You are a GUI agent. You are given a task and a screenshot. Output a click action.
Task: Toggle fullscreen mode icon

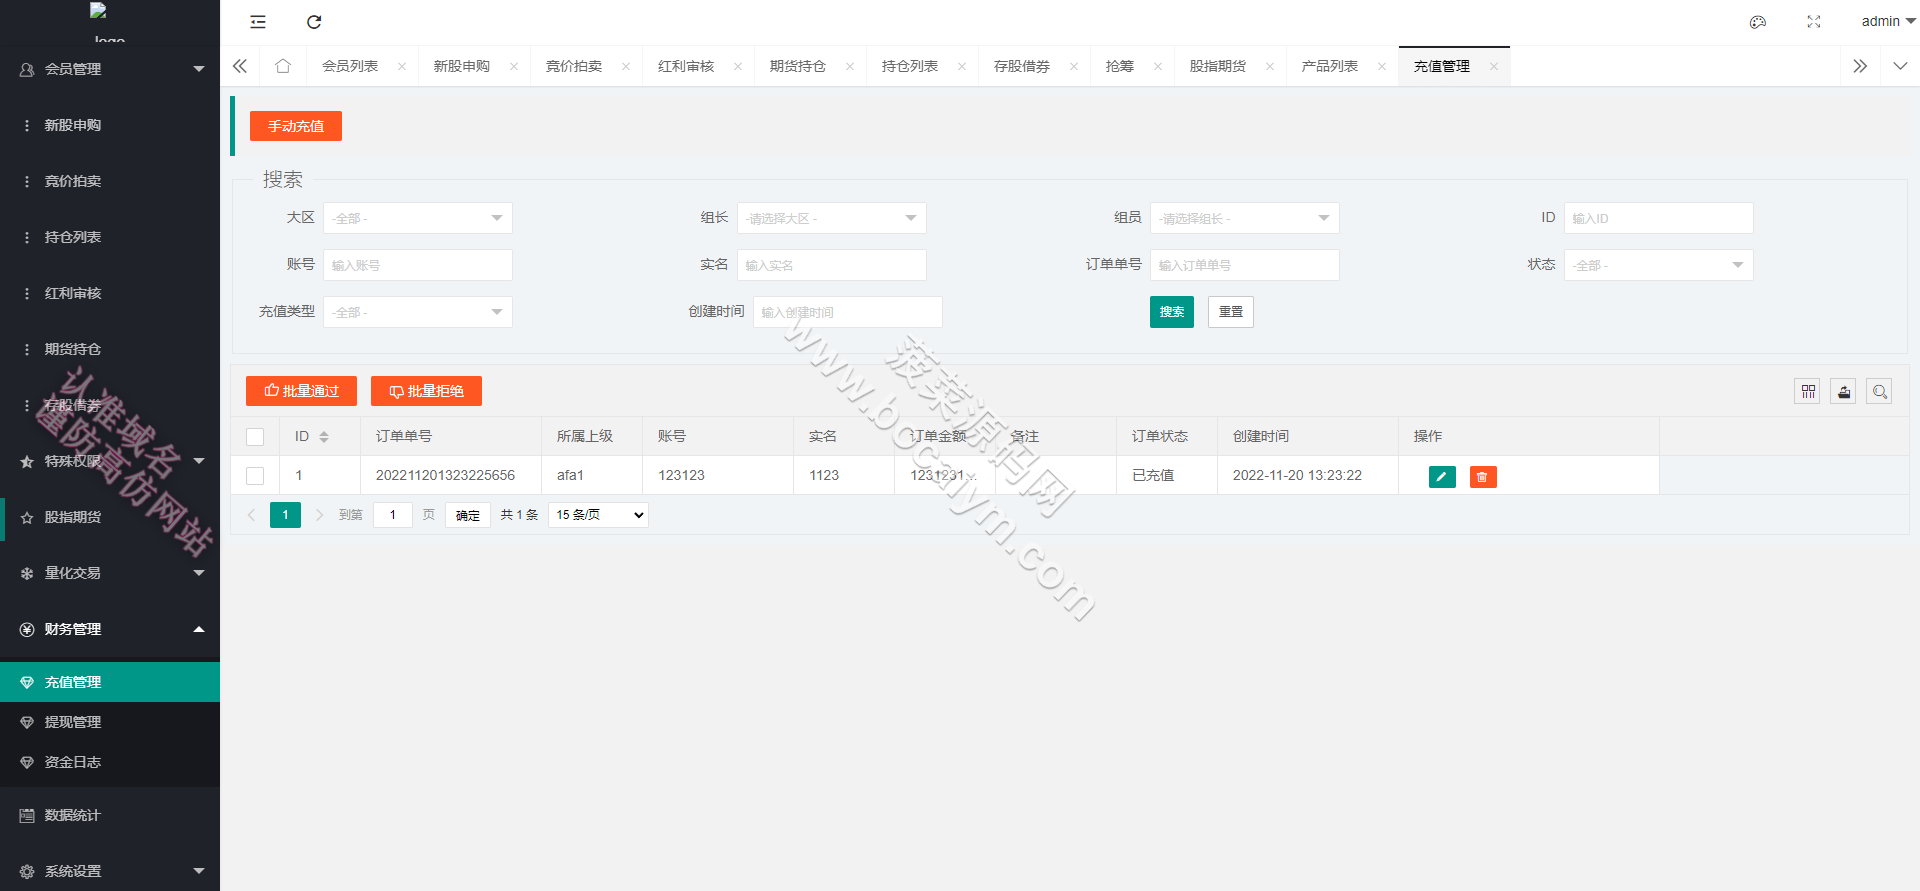(x=1814, y=22)
